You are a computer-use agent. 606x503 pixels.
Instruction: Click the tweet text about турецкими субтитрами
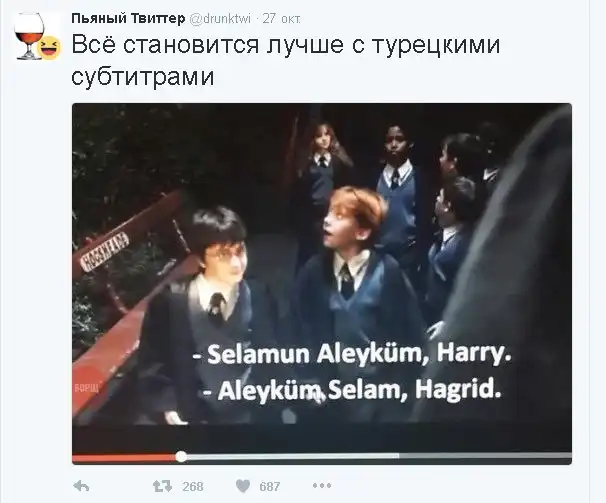coord(286,60)
